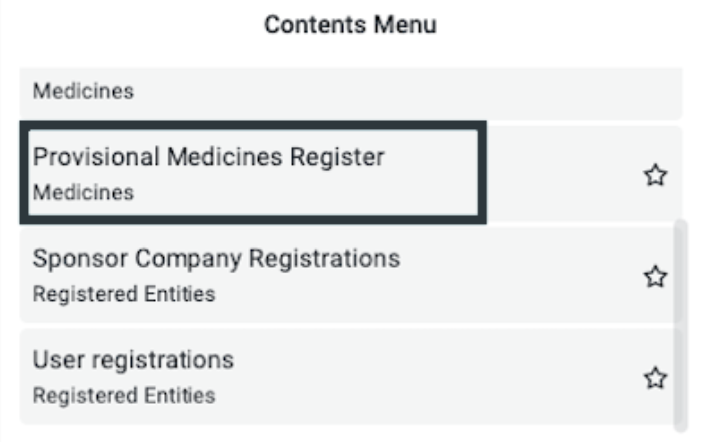Click empty area right of top Medicines label

click(x=403, y=92)
